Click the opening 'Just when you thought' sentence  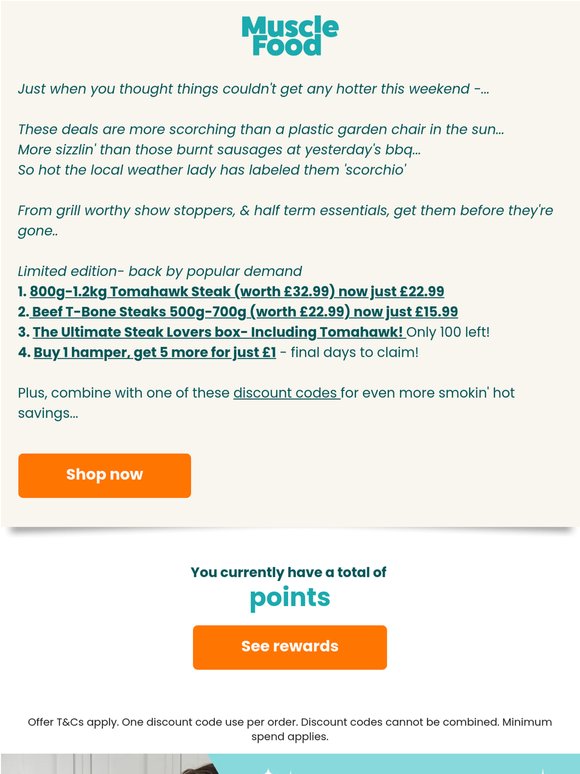click(x=253, y=89)
